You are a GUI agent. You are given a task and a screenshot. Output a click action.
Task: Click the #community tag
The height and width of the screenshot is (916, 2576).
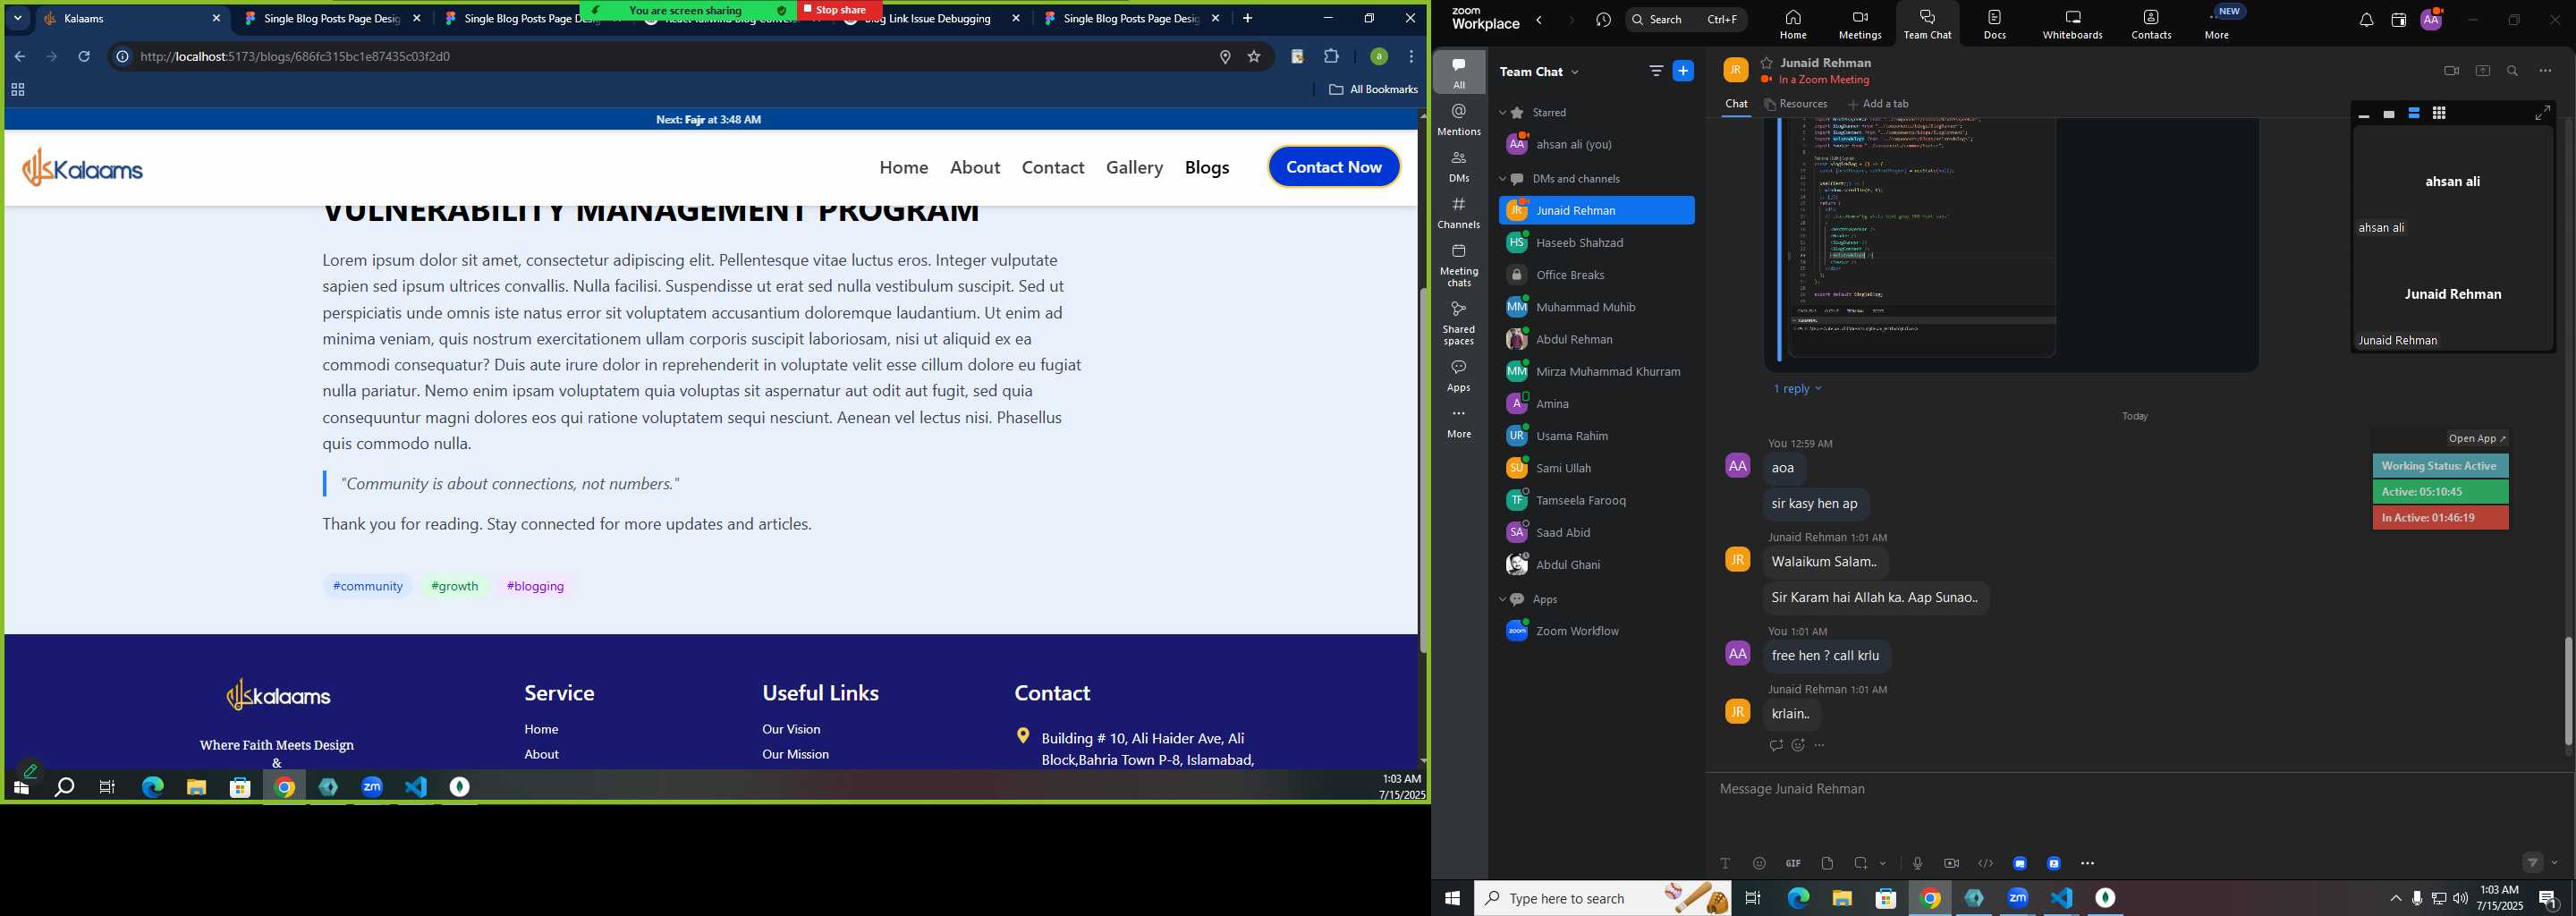coord(367,586)
